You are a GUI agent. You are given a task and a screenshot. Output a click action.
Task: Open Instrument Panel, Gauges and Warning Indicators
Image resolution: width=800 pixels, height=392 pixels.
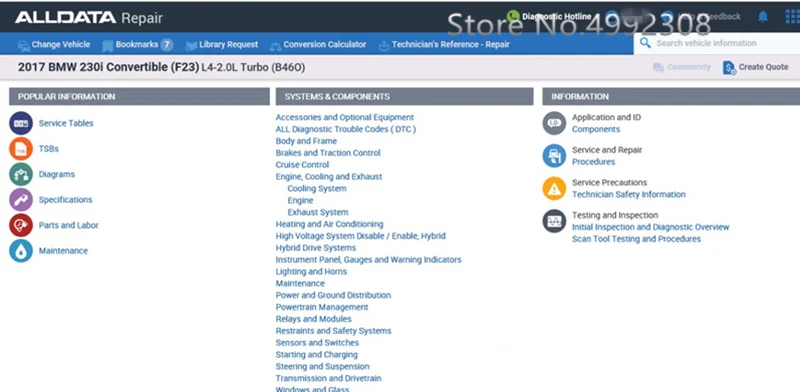tap(368, 259)
